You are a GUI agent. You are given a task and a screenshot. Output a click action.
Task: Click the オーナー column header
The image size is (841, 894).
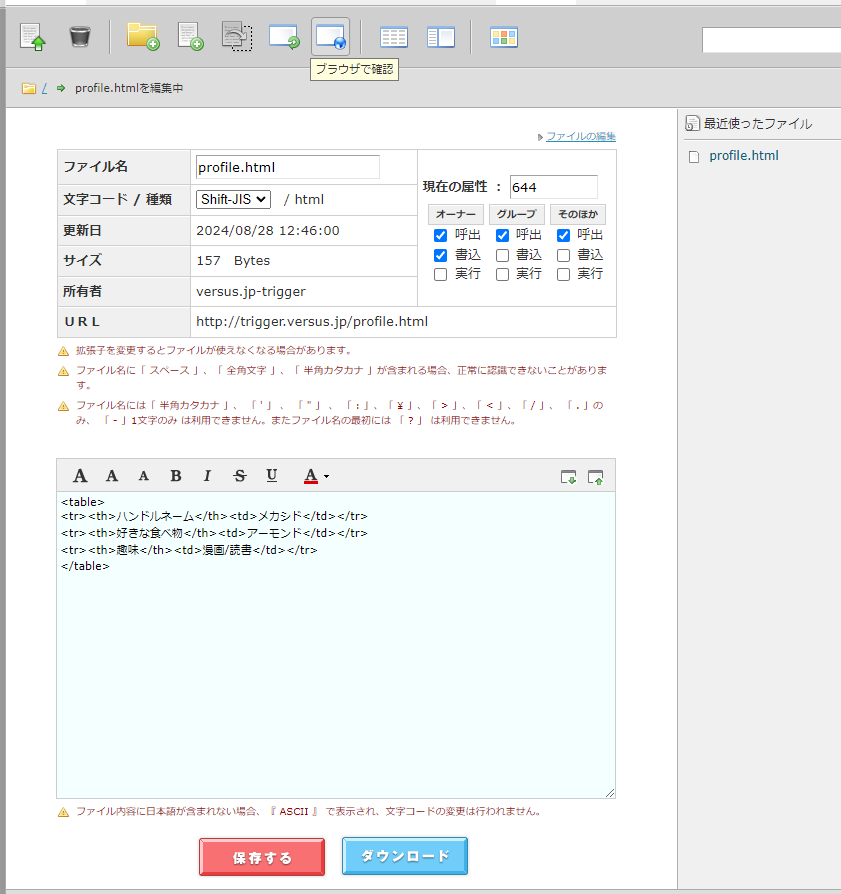(x=456, y=214)
